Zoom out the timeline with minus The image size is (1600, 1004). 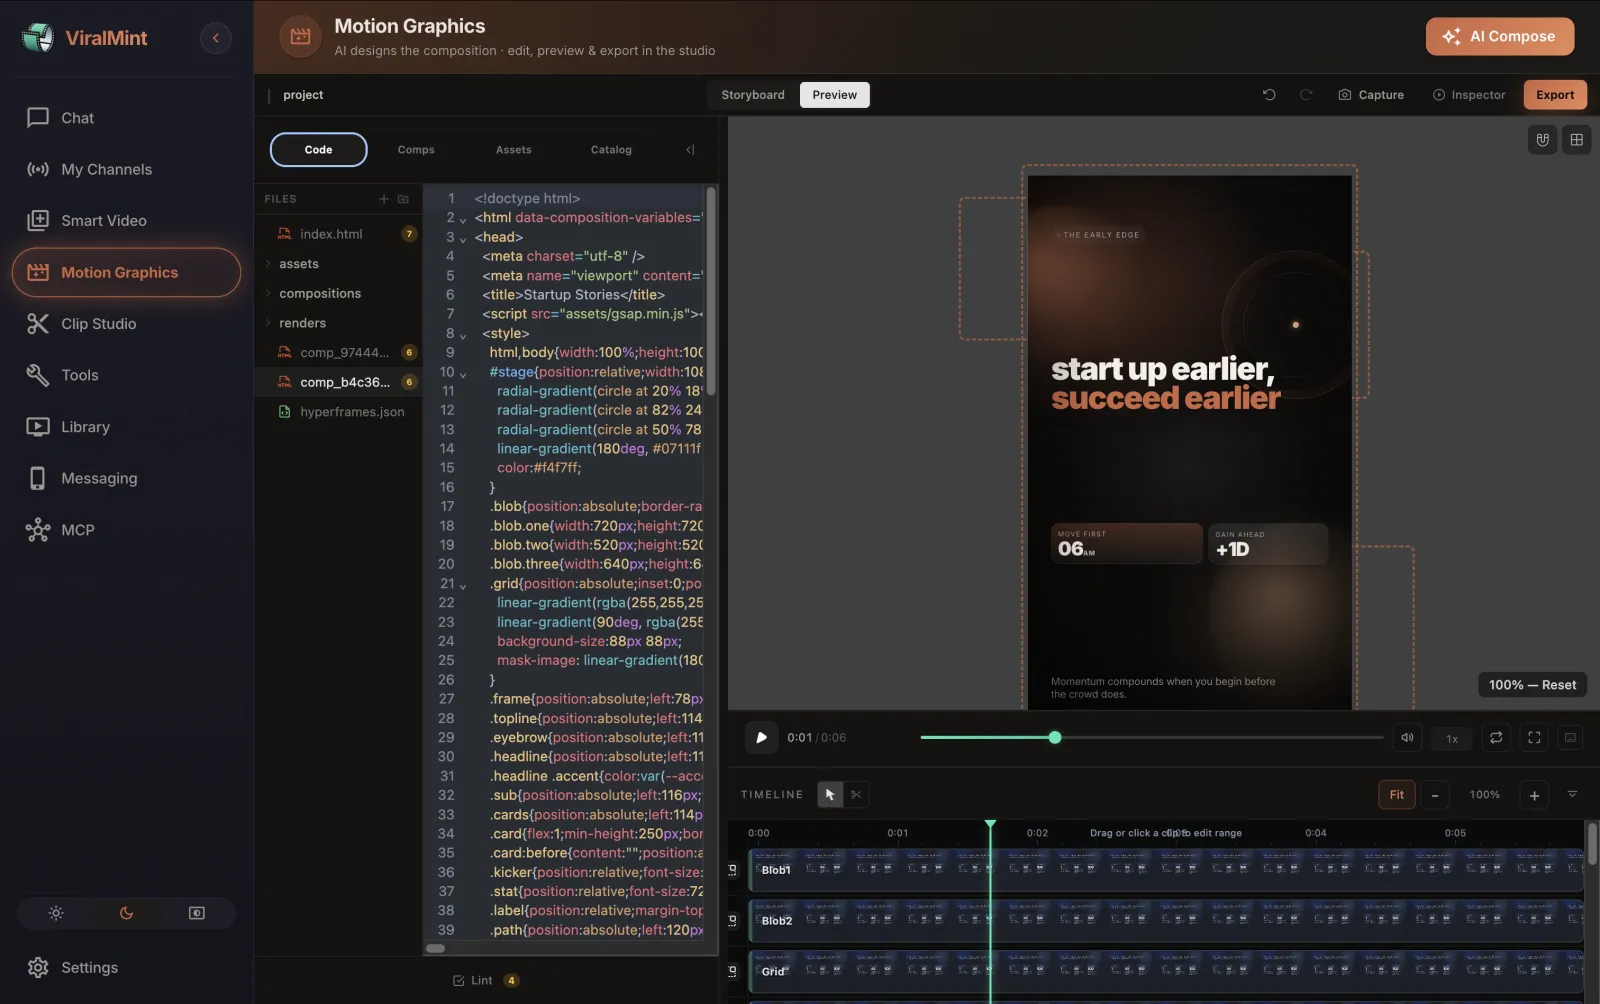[1435, 795]
